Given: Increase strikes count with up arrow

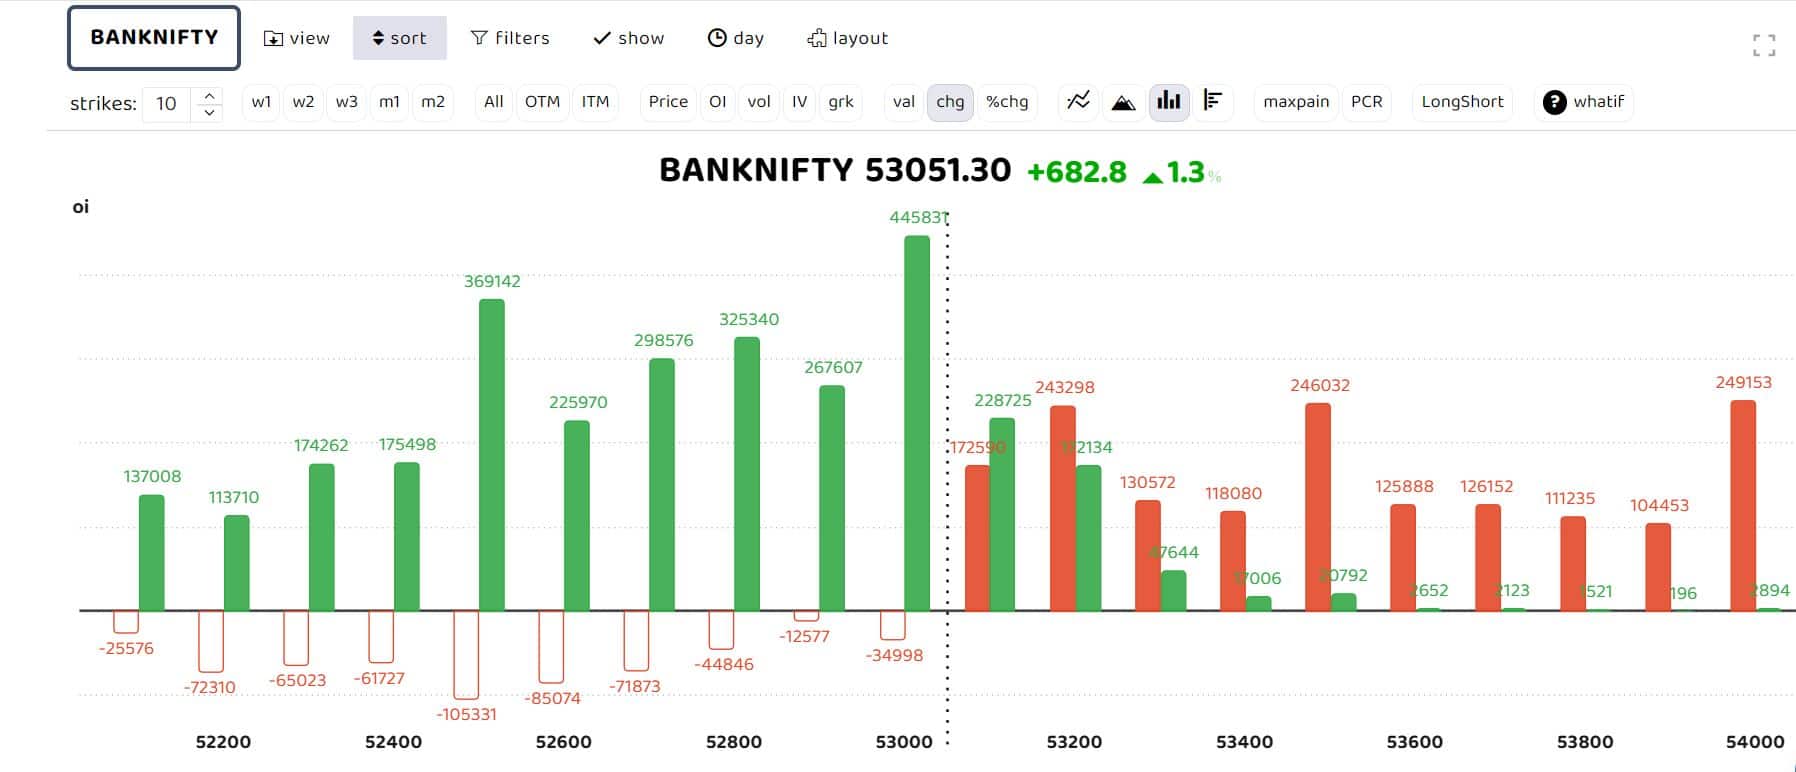Looking at the screenshot, I should pos(209,95).
